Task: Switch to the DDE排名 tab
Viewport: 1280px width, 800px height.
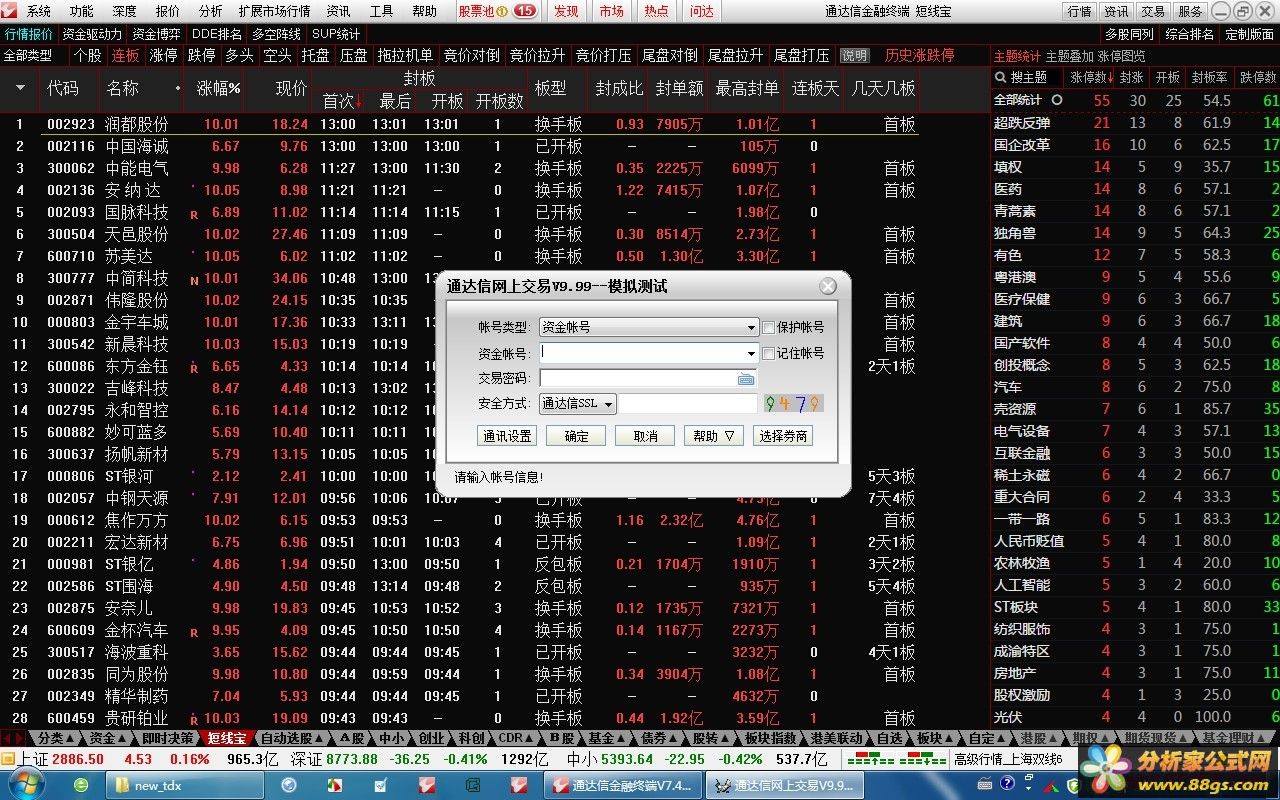Action: point(216,34)
